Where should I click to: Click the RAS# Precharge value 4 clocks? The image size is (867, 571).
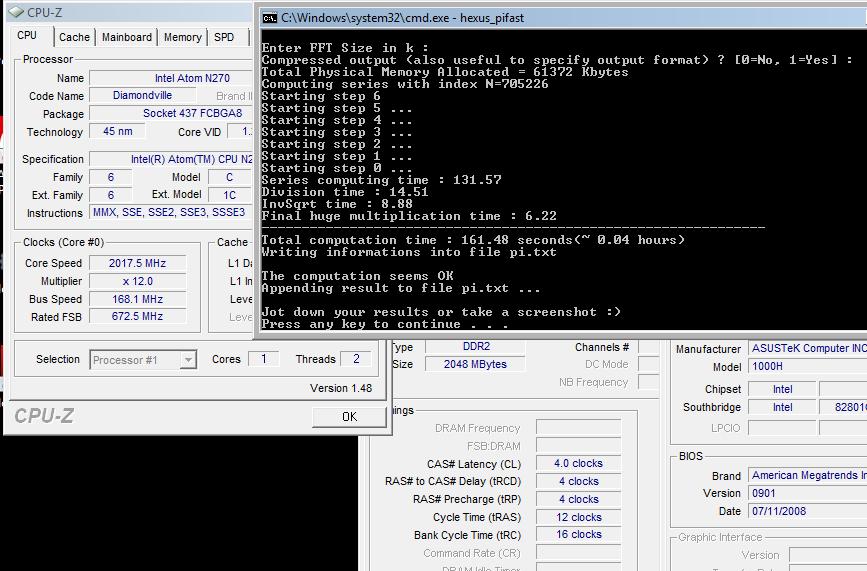[x=578, y=499]
